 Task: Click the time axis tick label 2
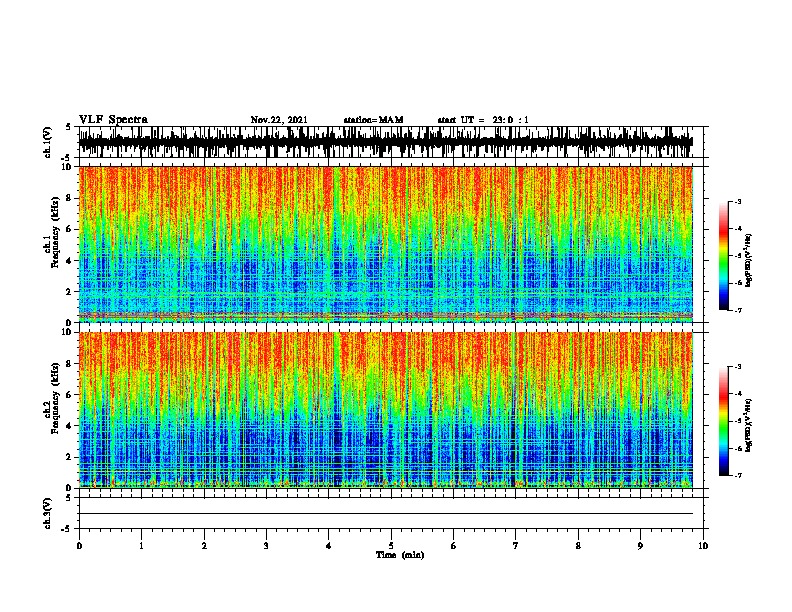coord(204,546)
